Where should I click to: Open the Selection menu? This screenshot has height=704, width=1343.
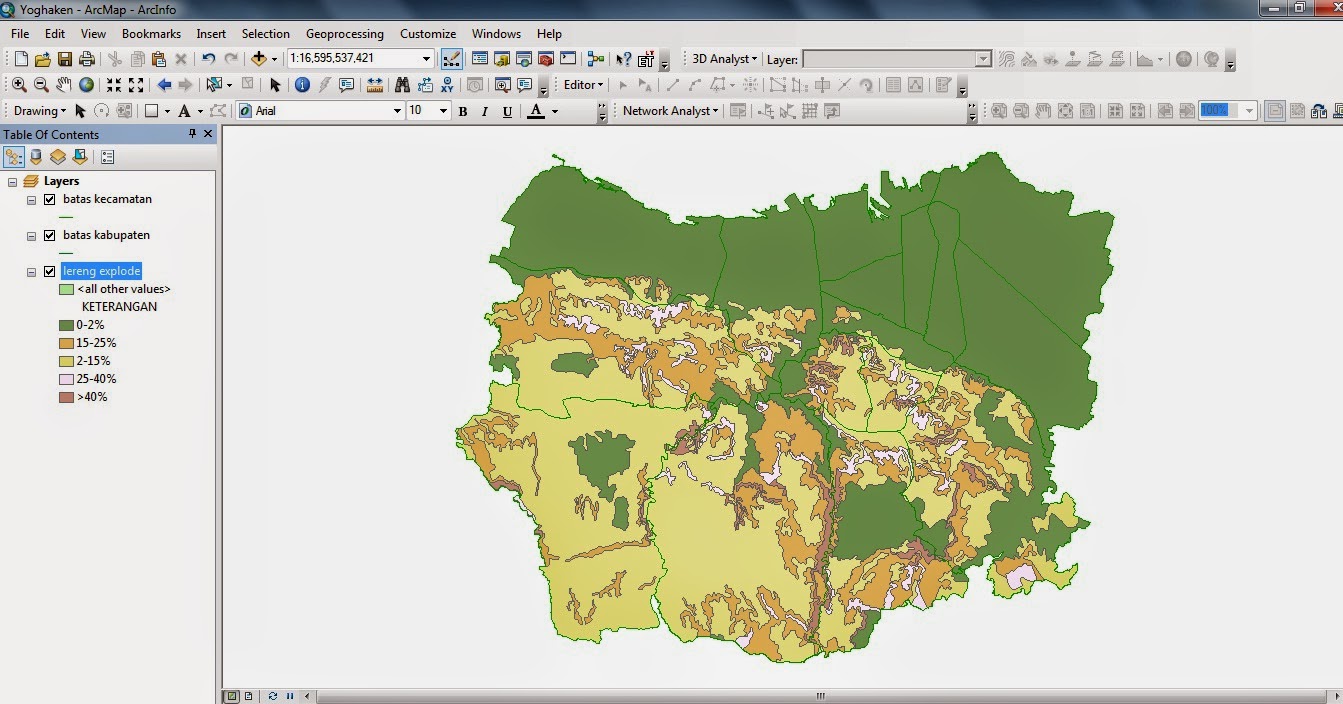click(265, 34)
